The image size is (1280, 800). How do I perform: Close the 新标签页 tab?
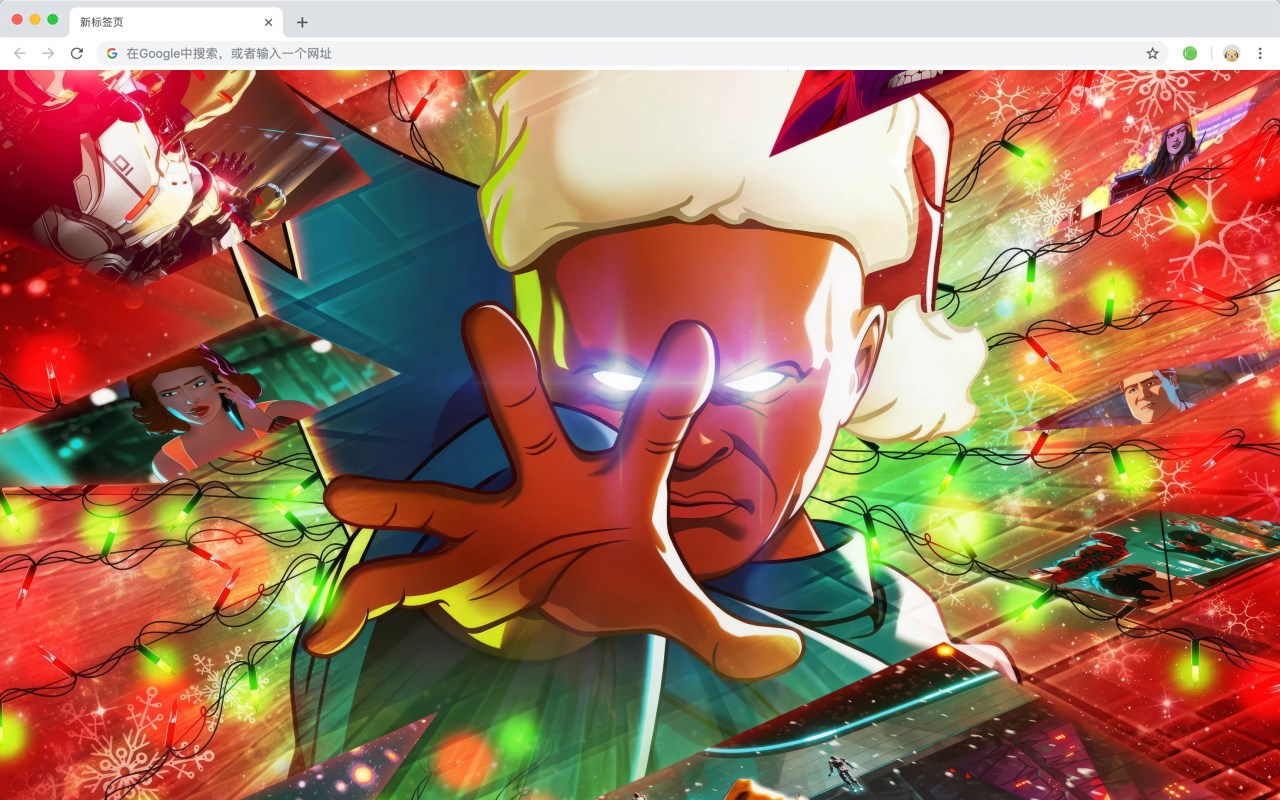(x=268, y=22)
